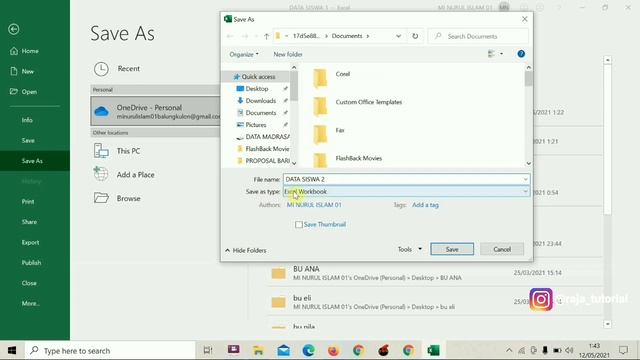Go up one folder level in dialog
Viewport: 640px width, 360px height.
(267, 36)
